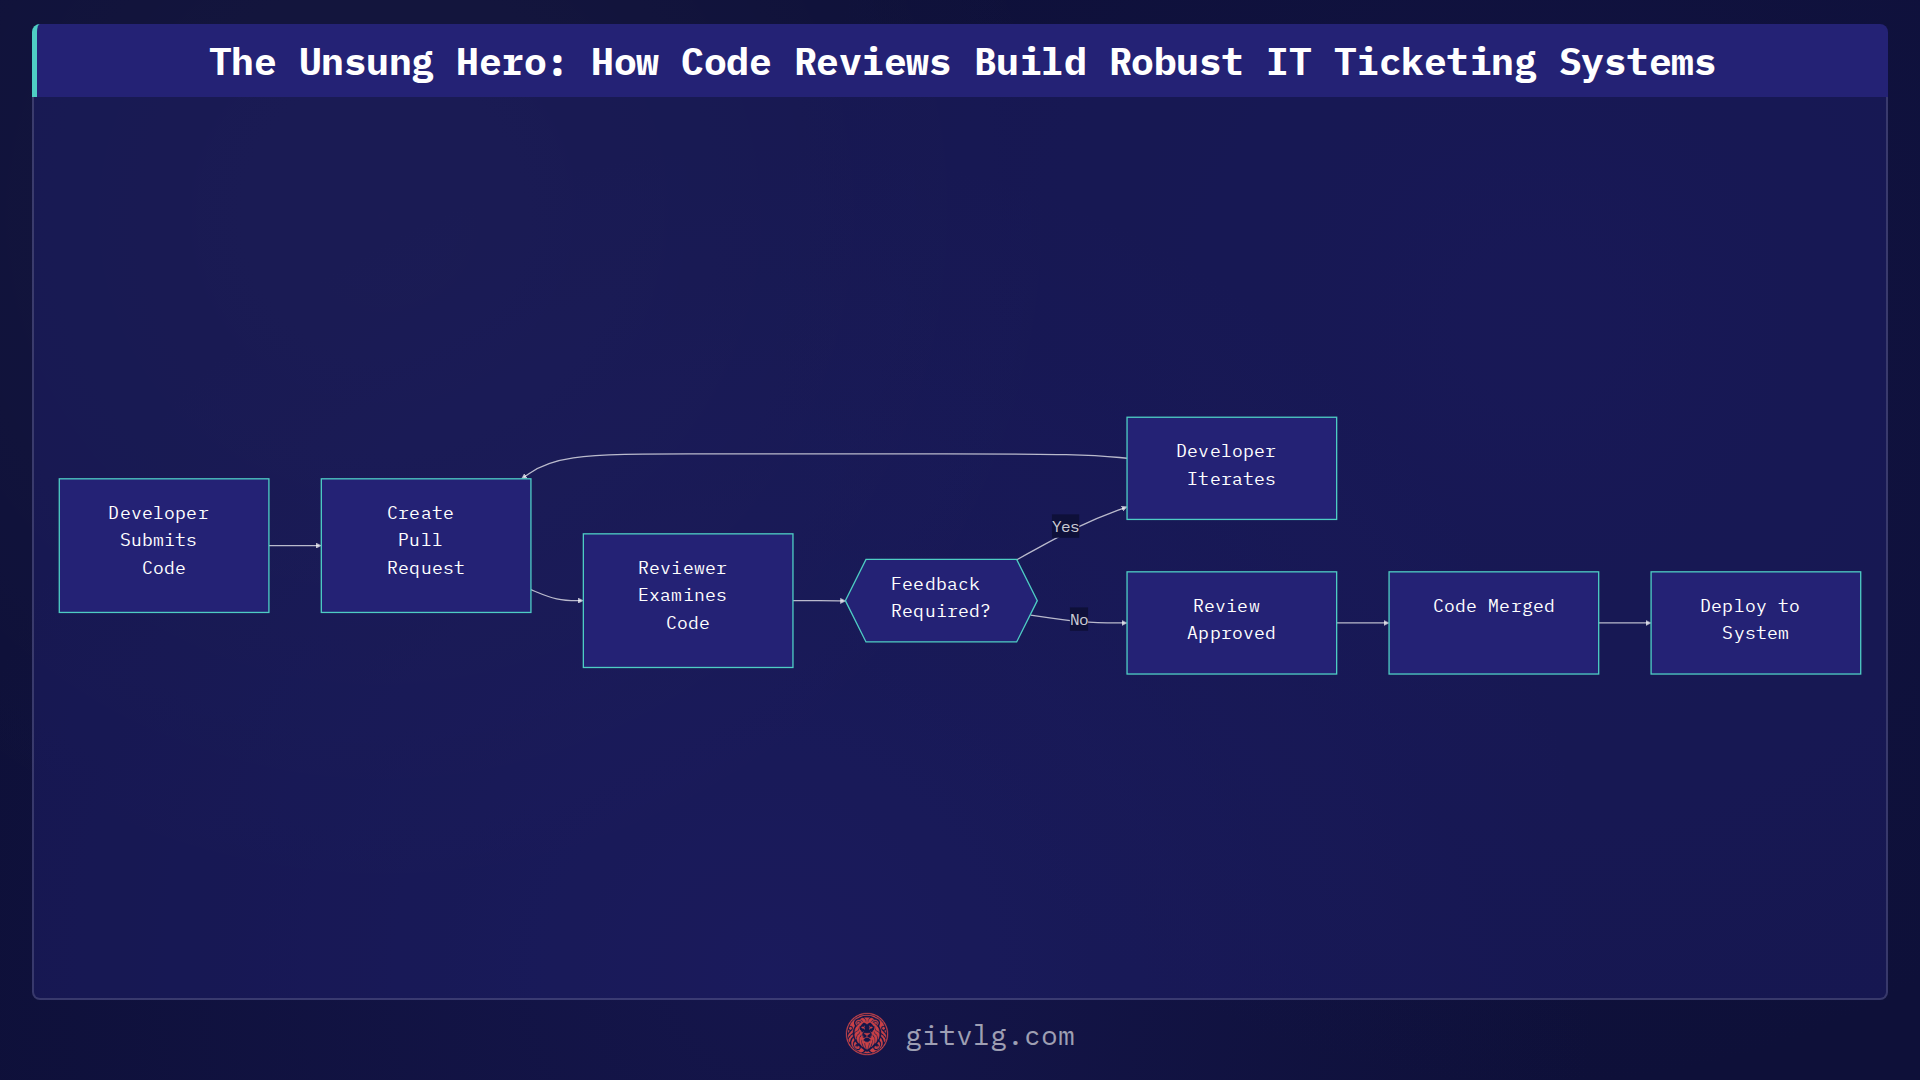The height and width of the screenshot is (1080, 1920).
Task: Select the Create Pull Request box
Action: (x=426, y=545)
